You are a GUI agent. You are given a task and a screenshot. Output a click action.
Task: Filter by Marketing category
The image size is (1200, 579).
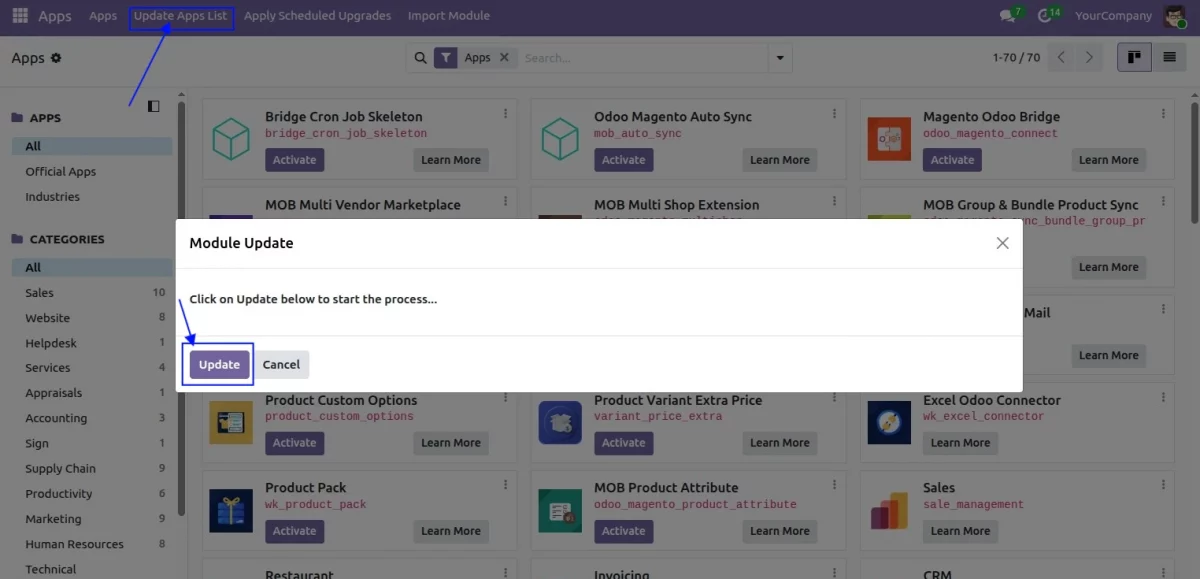tap(92, 519)
